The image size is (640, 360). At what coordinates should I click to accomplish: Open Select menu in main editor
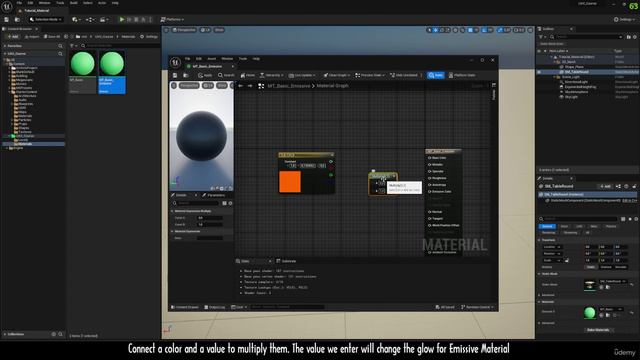[x=88, y=3]
